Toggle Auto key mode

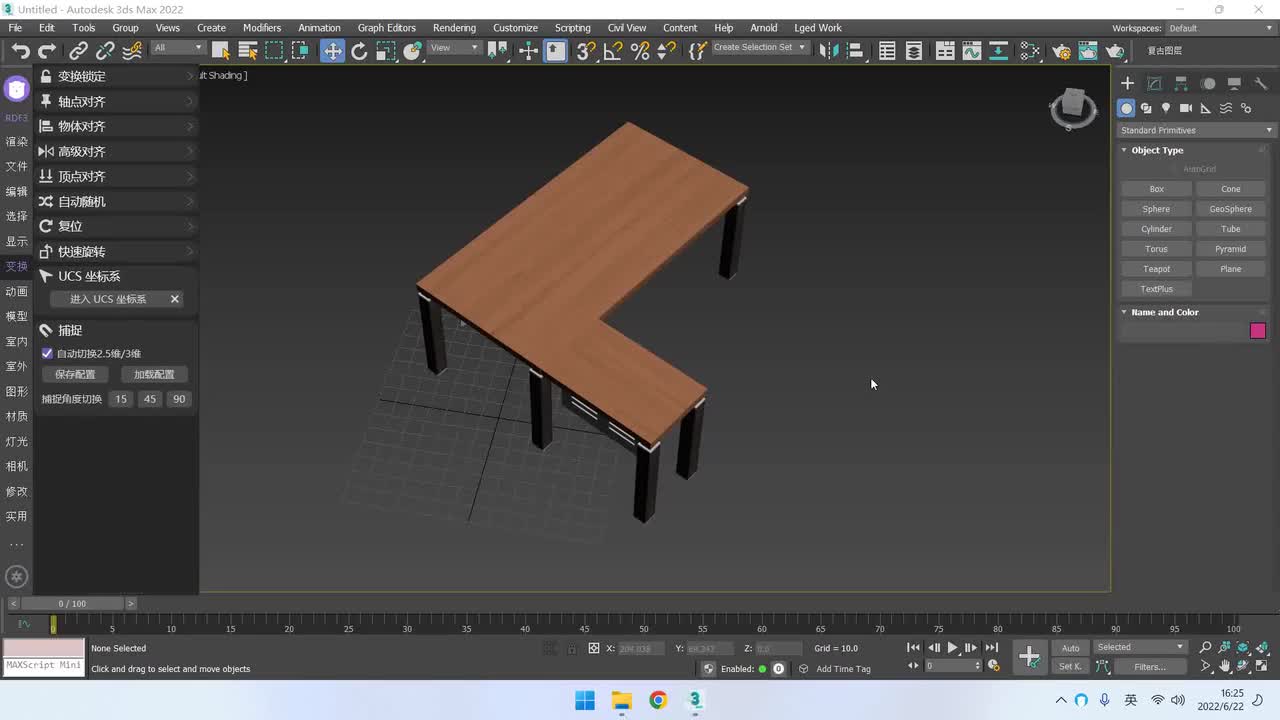[x=1070, y=648]
